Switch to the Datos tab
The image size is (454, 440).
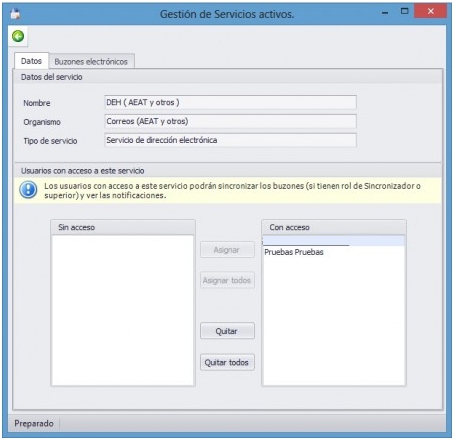click(x=31, y=61)
